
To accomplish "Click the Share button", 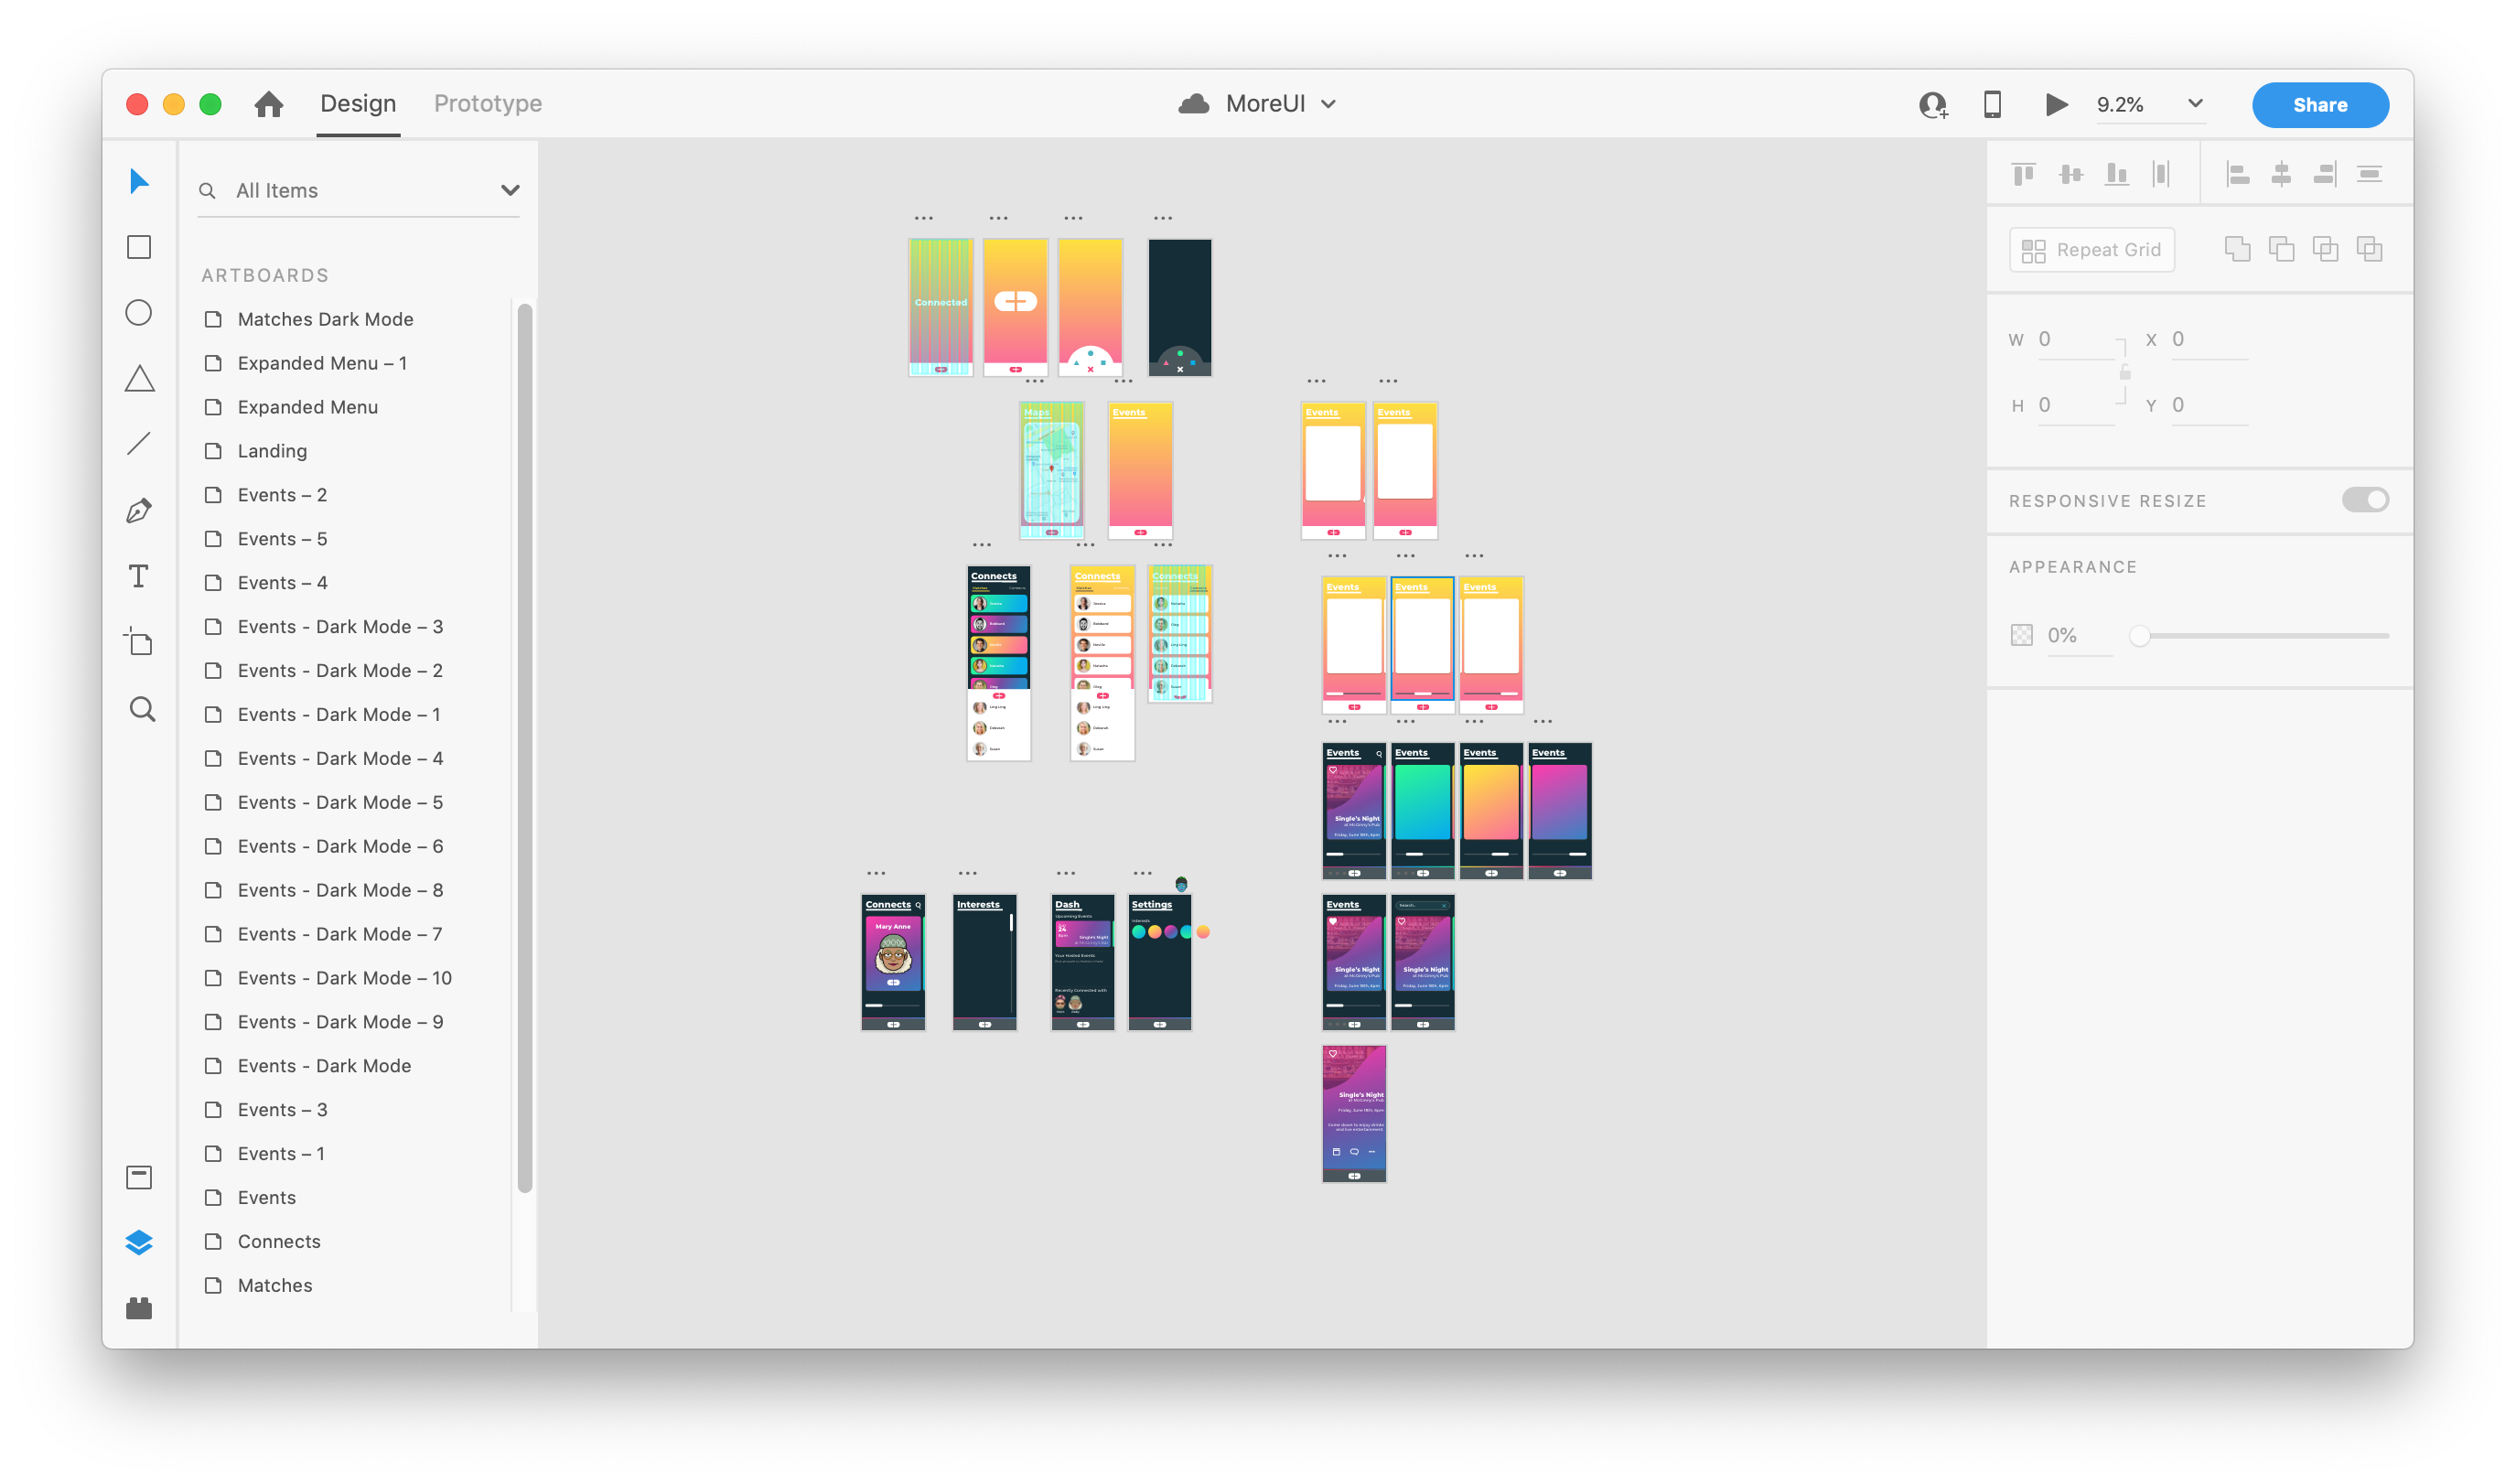I will [x=2320, y=104].
